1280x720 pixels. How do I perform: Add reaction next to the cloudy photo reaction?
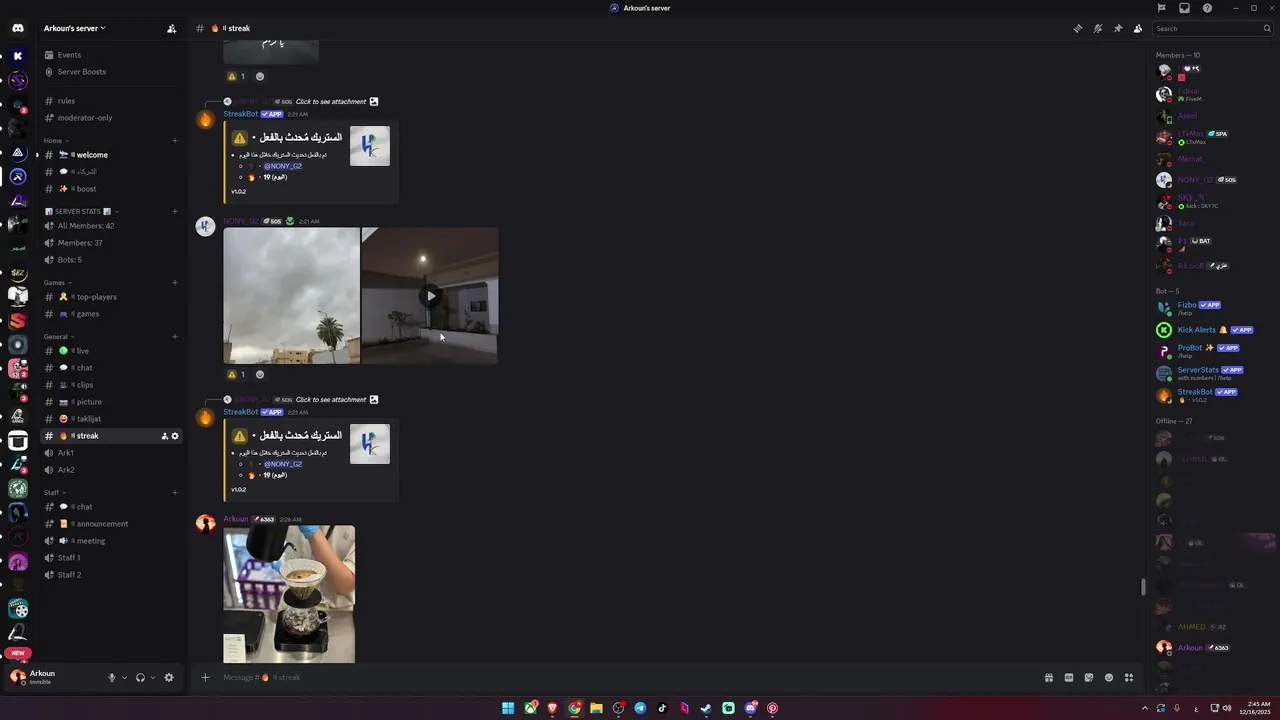point(260,374)
